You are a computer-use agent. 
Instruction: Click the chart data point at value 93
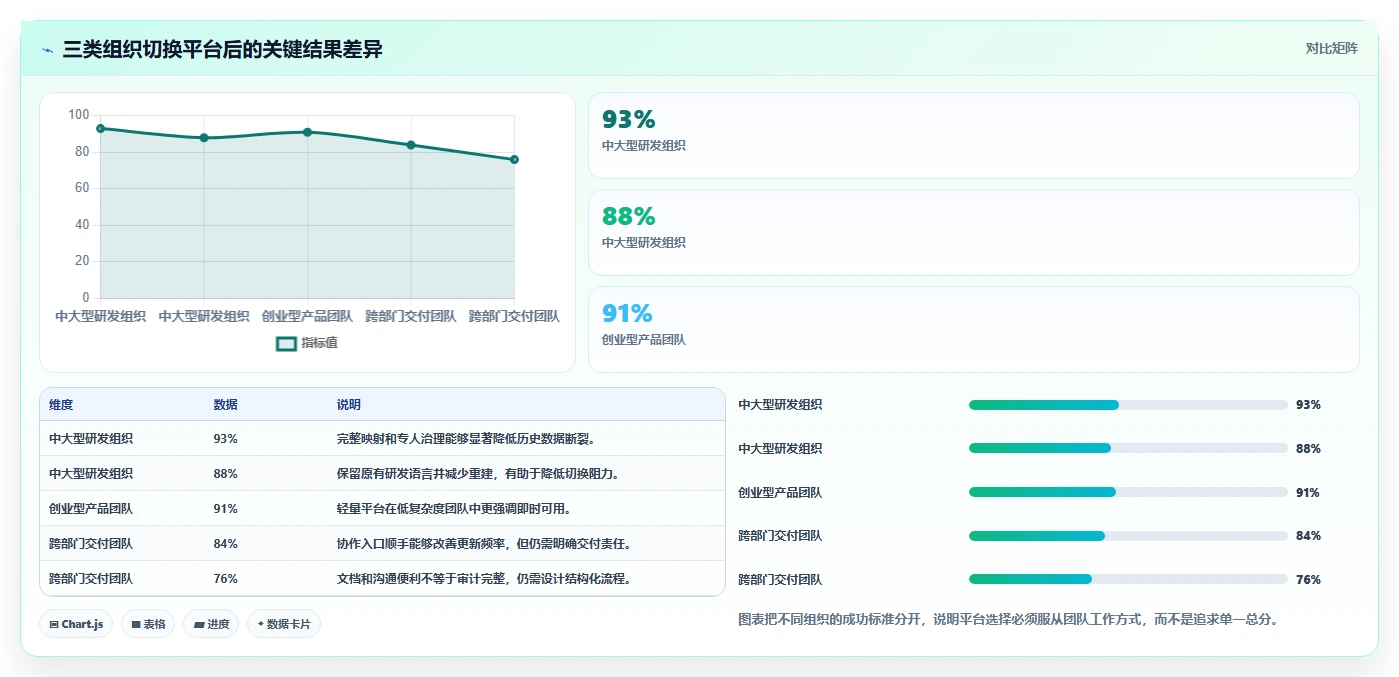click(x=100, y=128)
